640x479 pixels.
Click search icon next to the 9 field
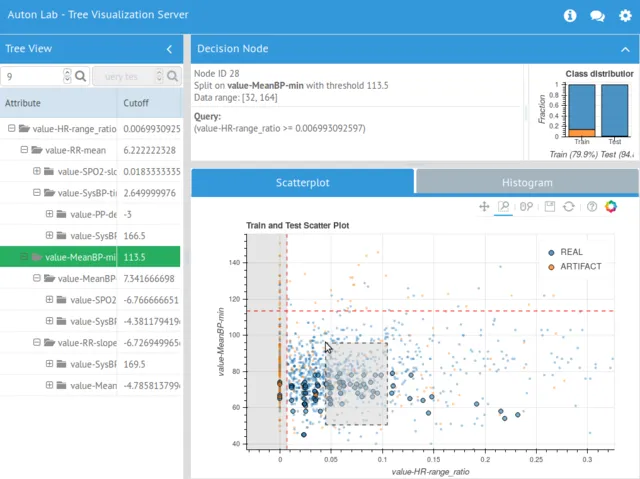click(x=80, y=76)
